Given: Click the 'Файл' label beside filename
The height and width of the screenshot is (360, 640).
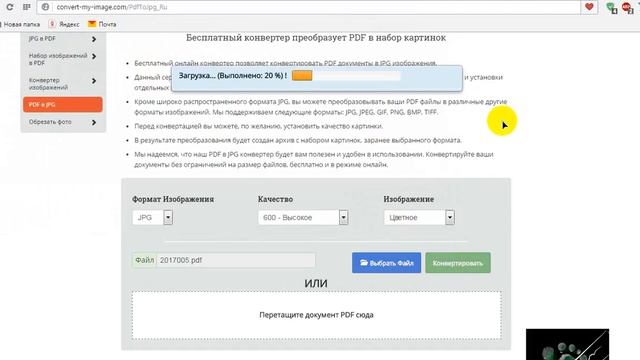Looking at the screenshot, I should pyautogui.click(x=144, y=260).
